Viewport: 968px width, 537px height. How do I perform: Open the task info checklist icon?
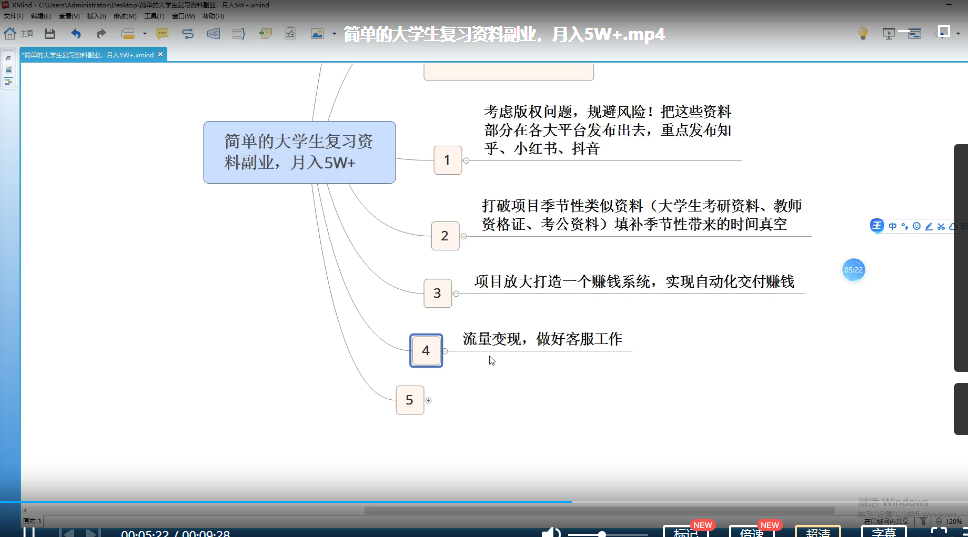point(290,33)
